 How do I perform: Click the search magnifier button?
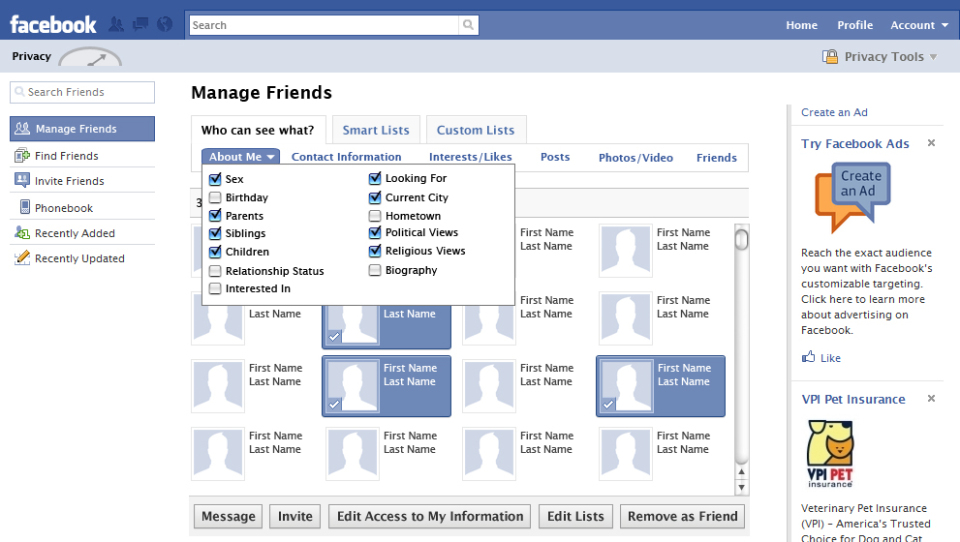[x=468, y=25]
